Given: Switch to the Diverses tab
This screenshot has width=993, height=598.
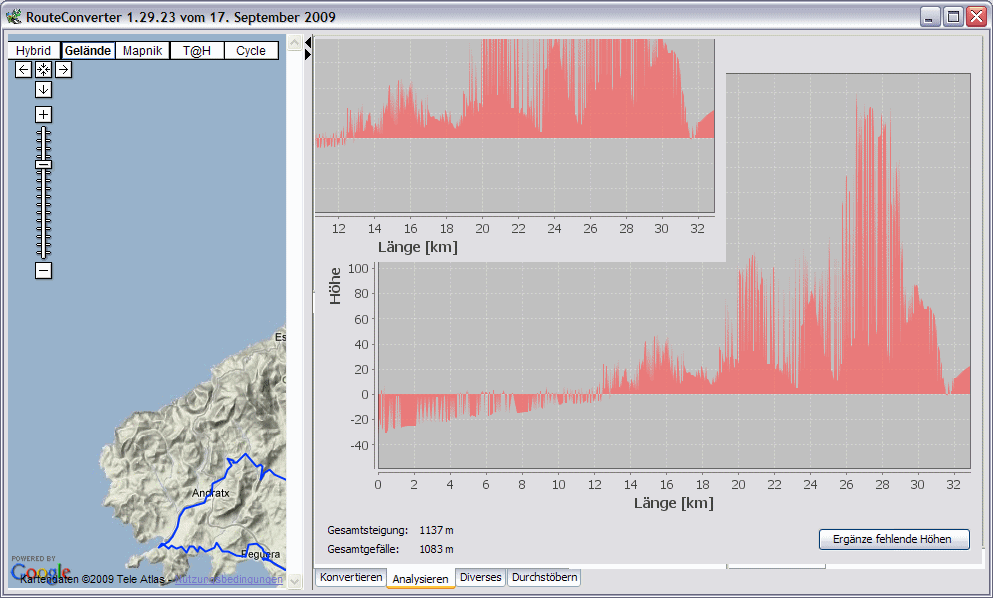Looking at the screenshot, I should tap(480, 578).
